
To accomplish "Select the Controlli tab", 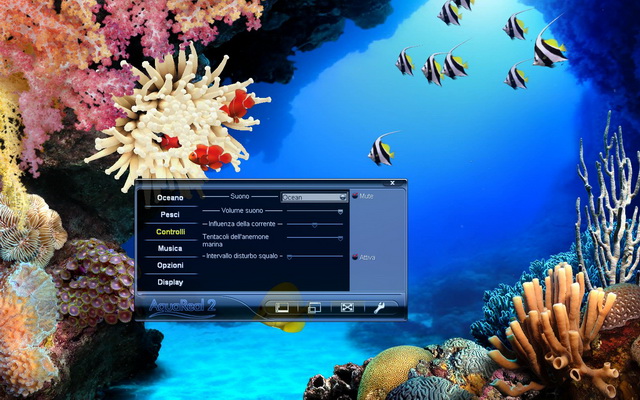I will coord(170,232).
